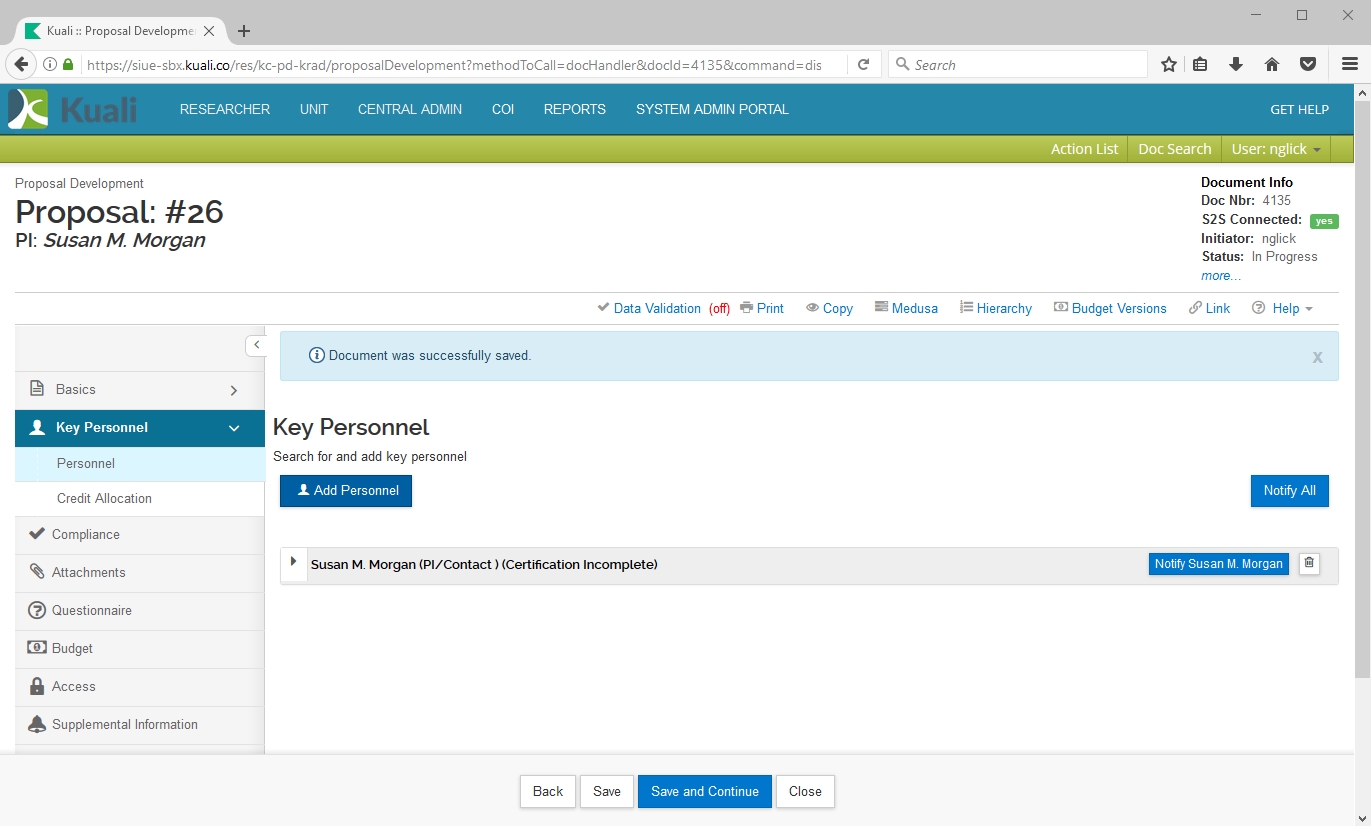The height and width of the screenshot is (826, 1371).
Task: Click the browser home icon
Action: click(x=1272, y=65)
